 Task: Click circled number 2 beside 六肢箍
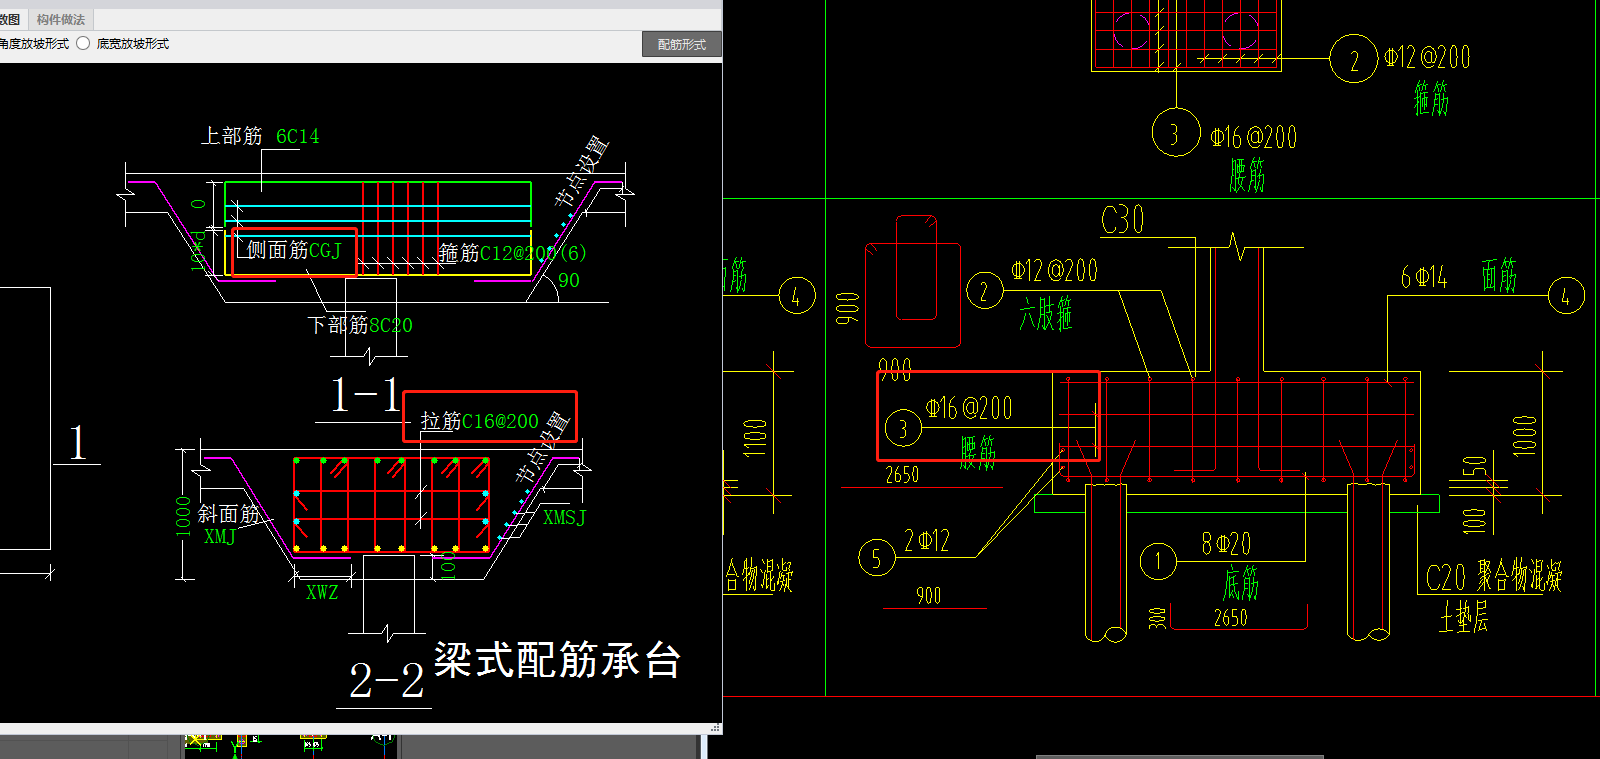(984, 291)
